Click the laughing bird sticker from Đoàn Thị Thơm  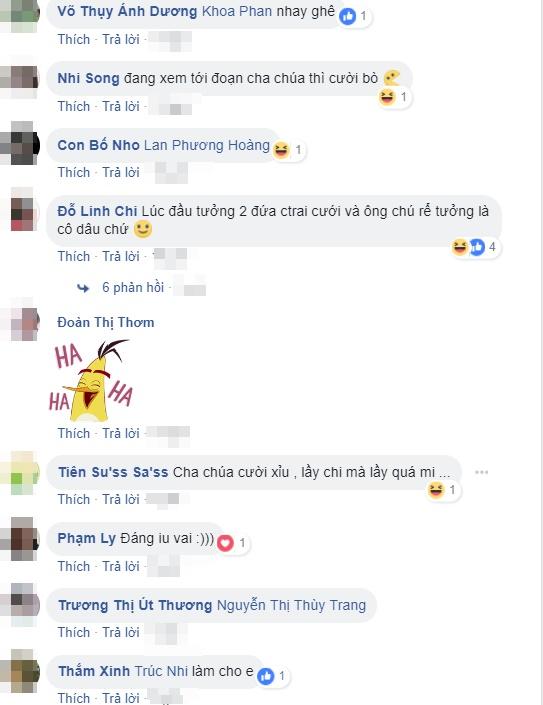[x=91, y=380]
